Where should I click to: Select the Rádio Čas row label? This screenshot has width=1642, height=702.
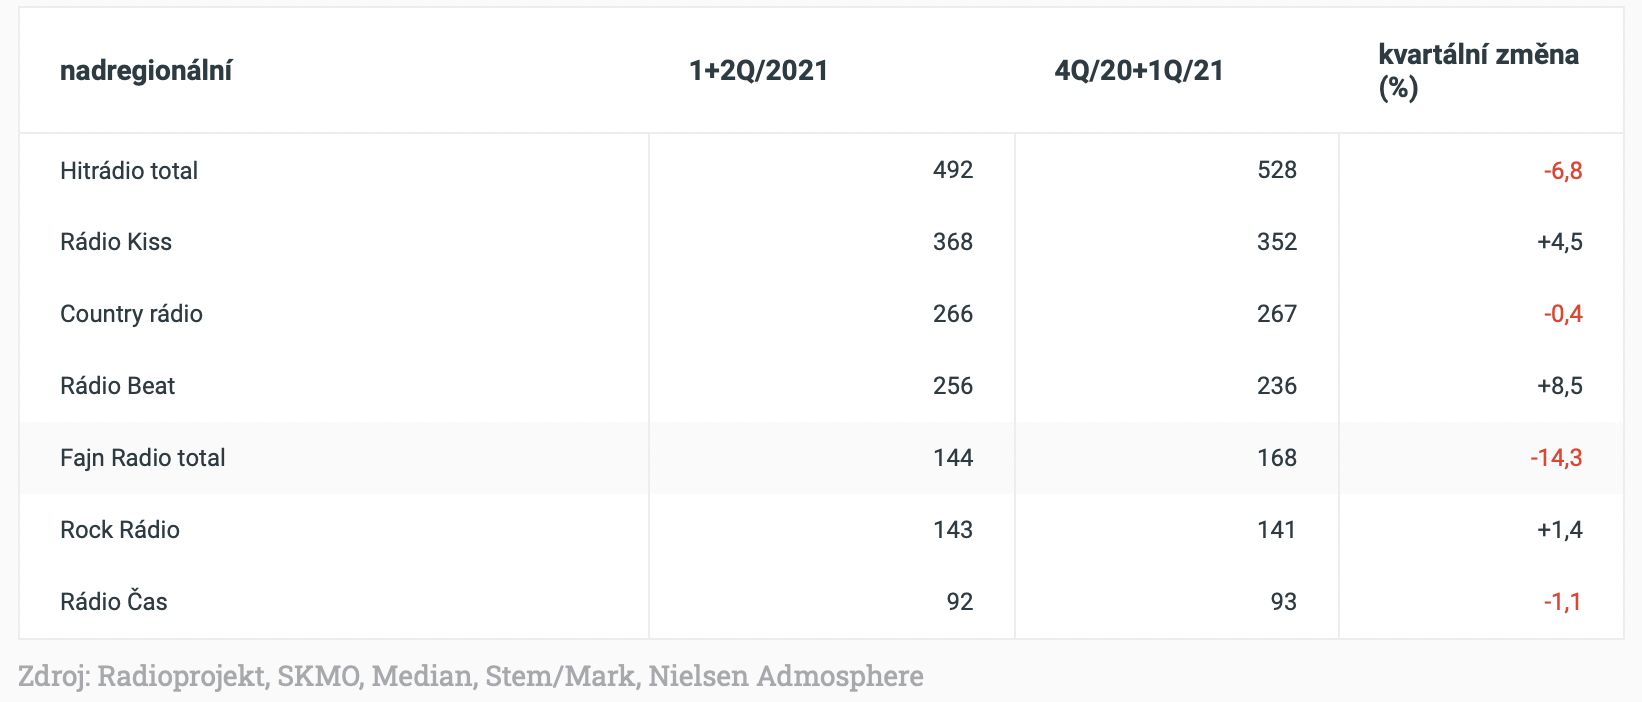(x=114, y=602)
